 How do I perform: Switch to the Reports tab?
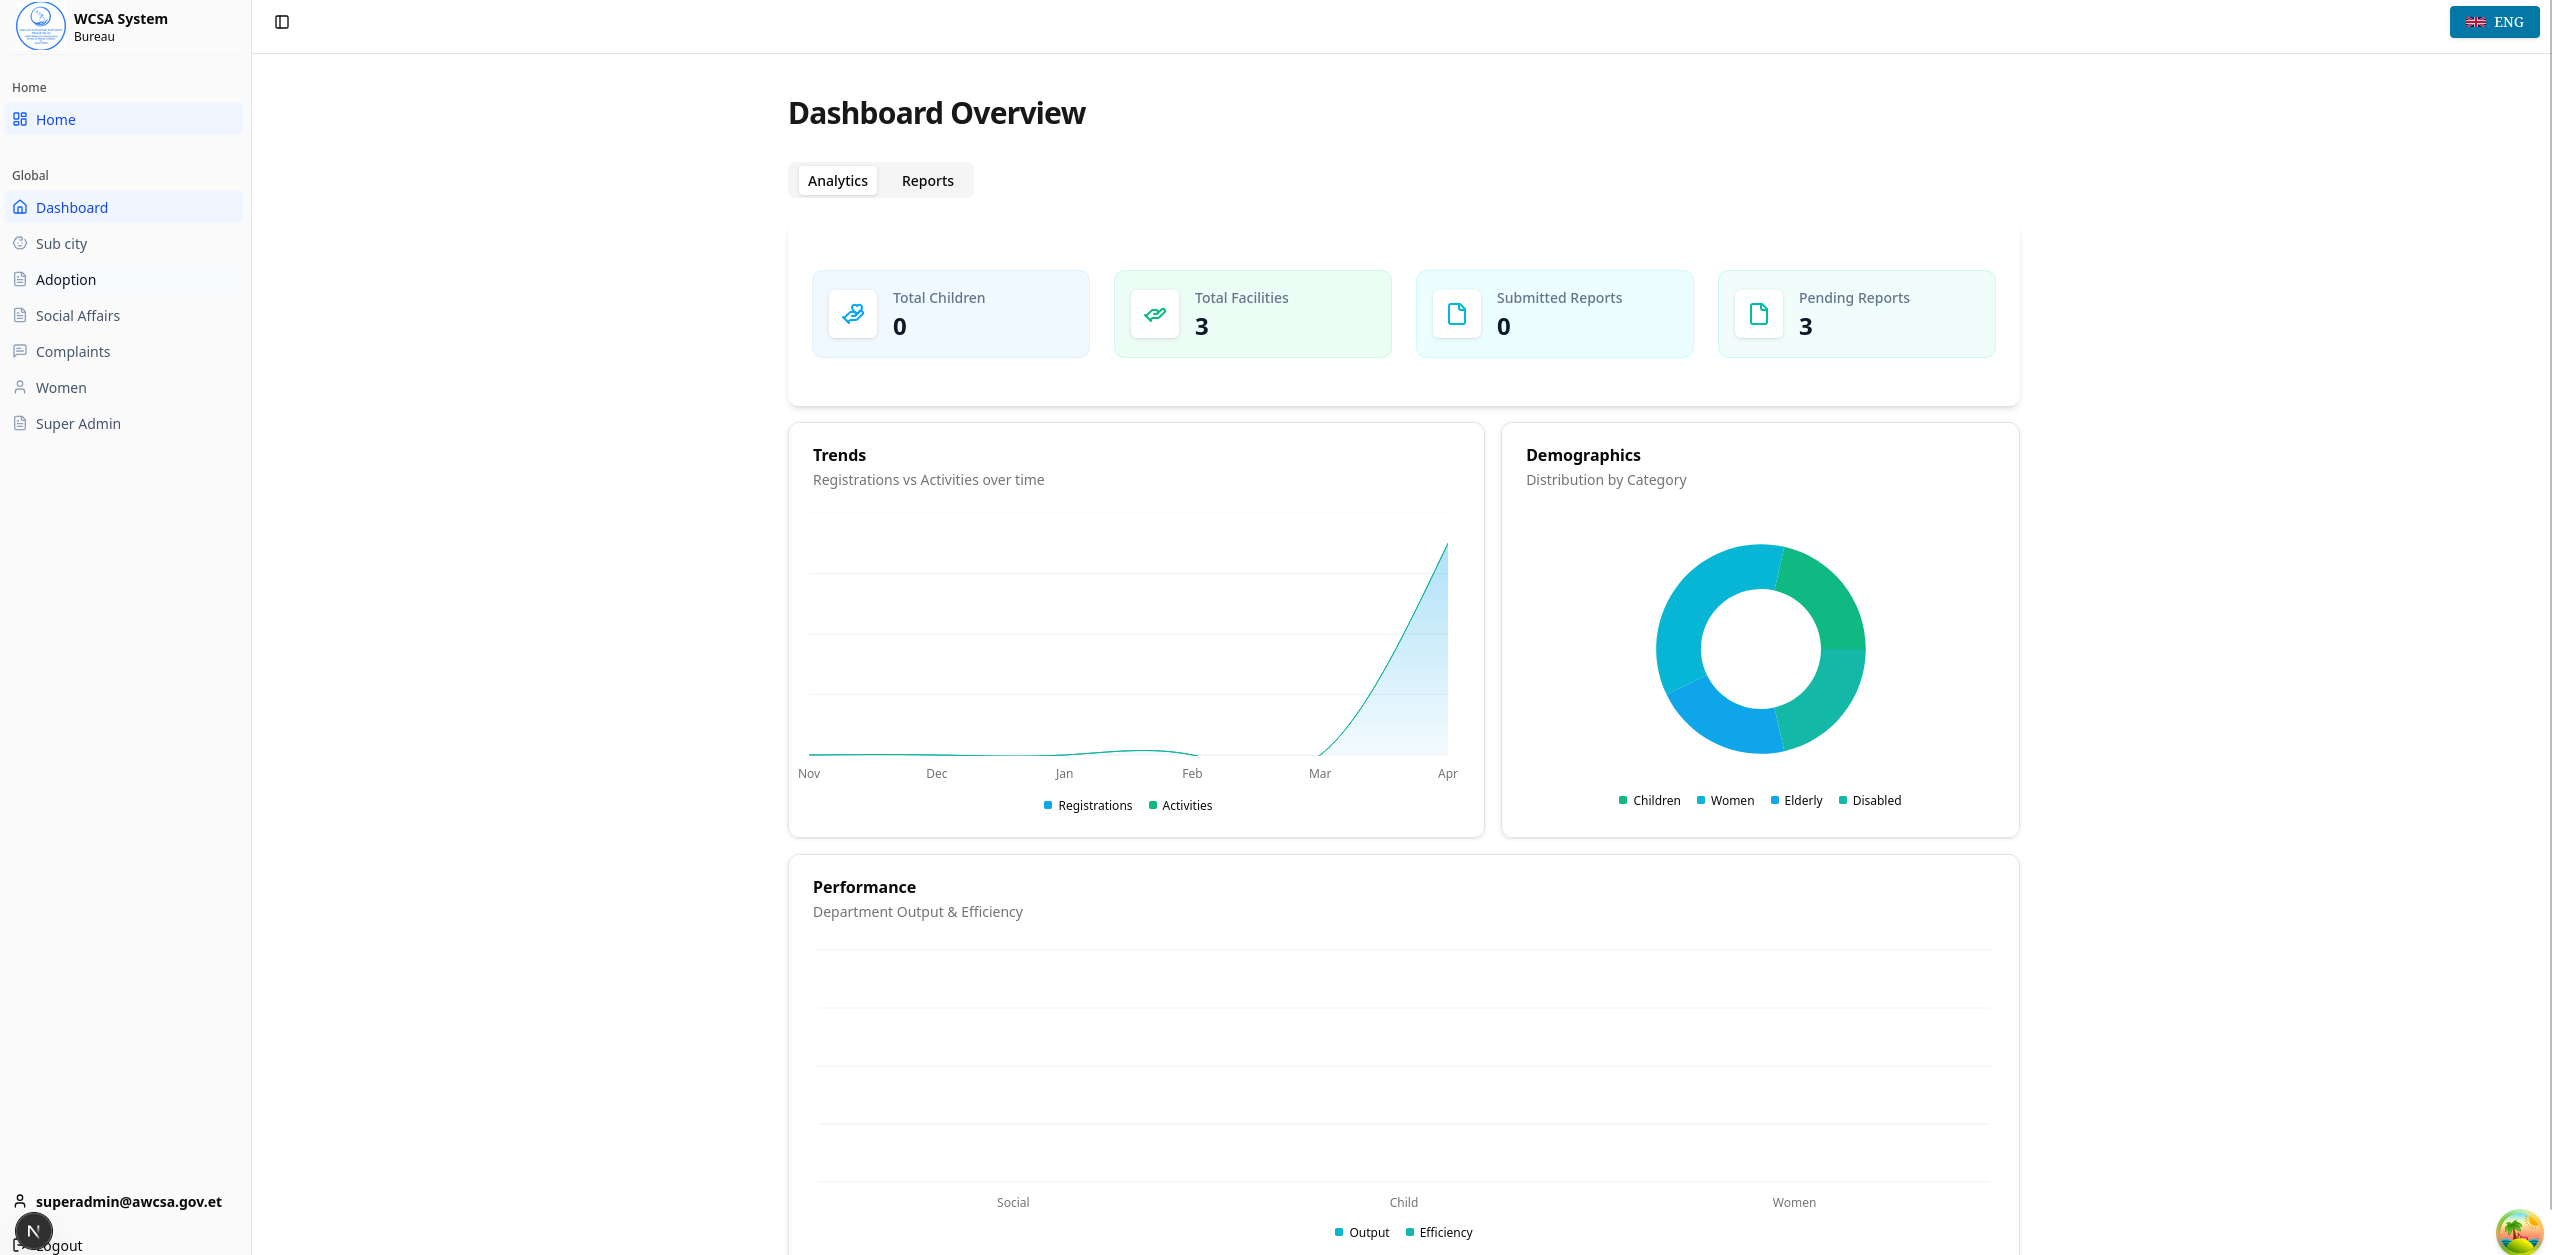[x=926, y=180]
